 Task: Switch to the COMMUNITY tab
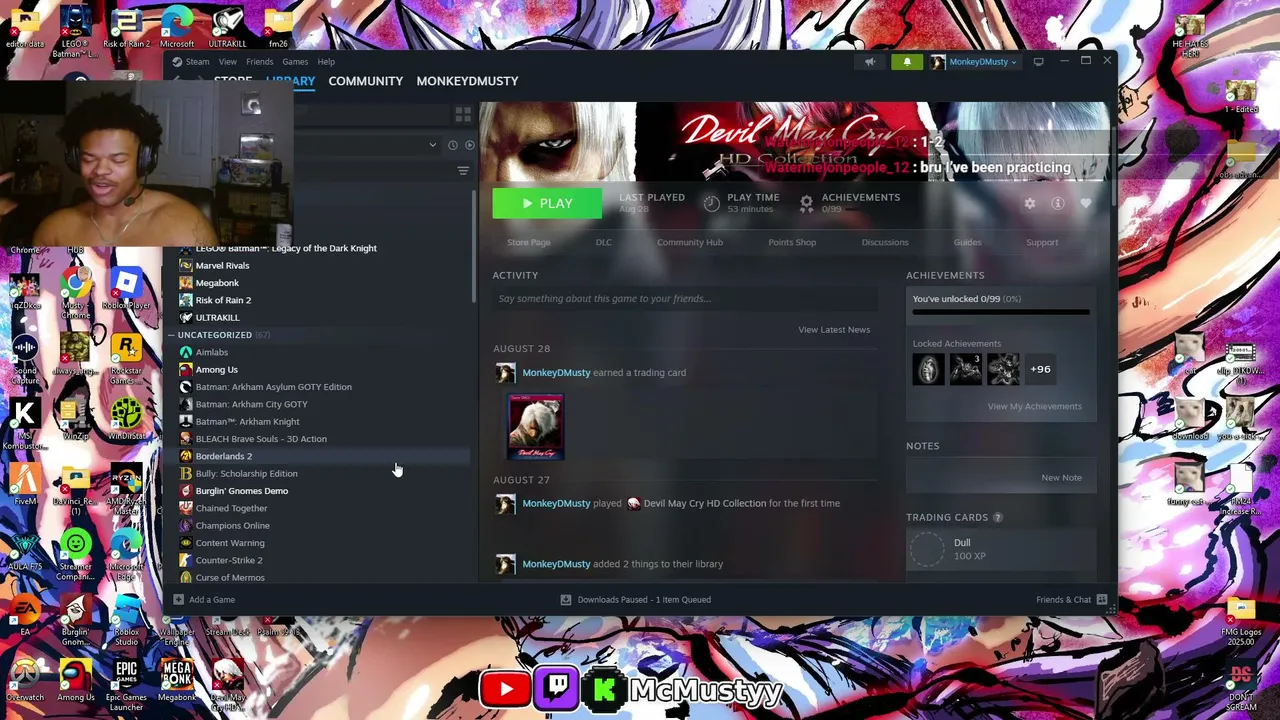point(365,81)
